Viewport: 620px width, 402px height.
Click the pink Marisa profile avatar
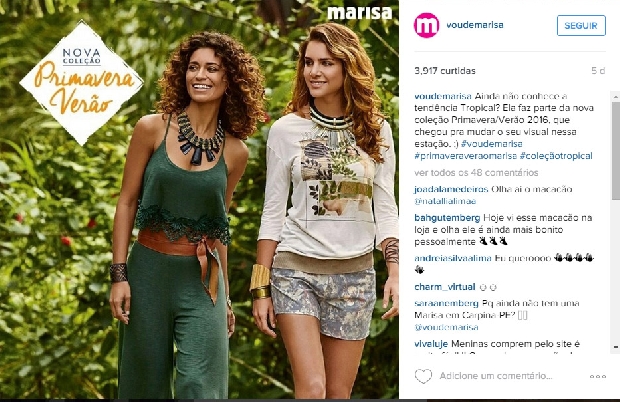click(x=426, y=25)
